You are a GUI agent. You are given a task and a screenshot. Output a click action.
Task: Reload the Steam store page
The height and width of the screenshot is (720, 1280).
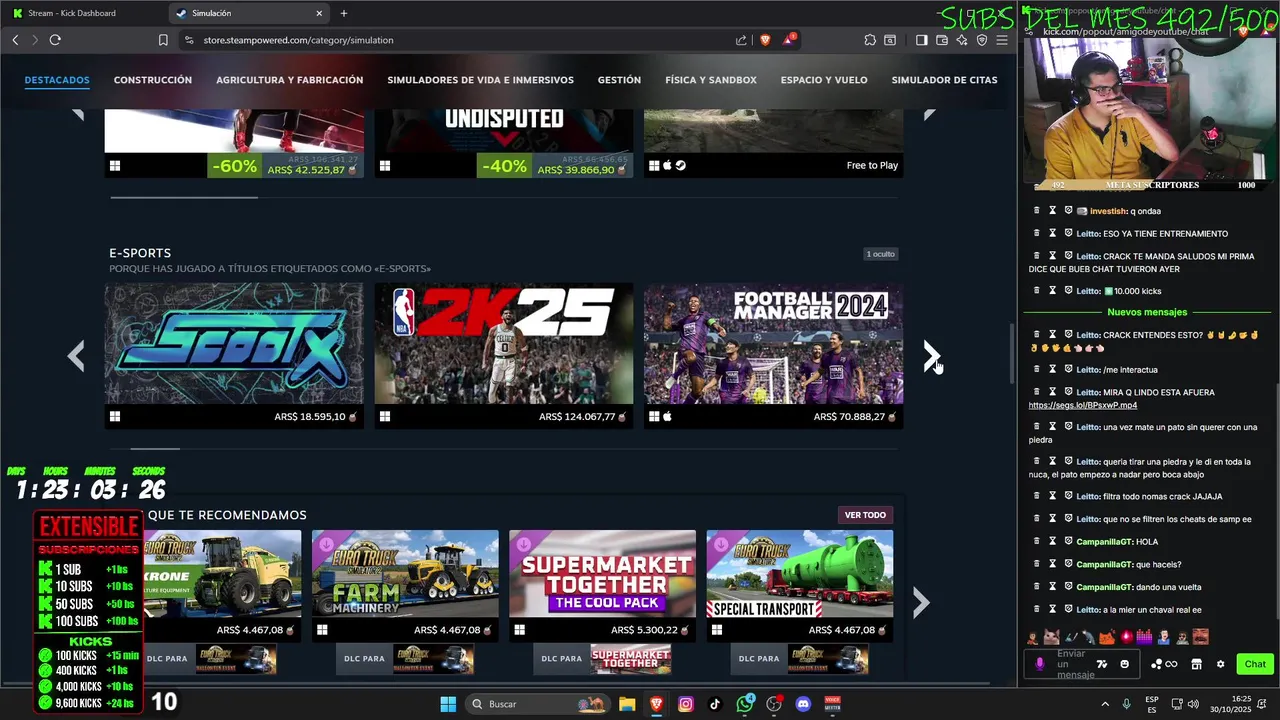(x=55, y=40)
